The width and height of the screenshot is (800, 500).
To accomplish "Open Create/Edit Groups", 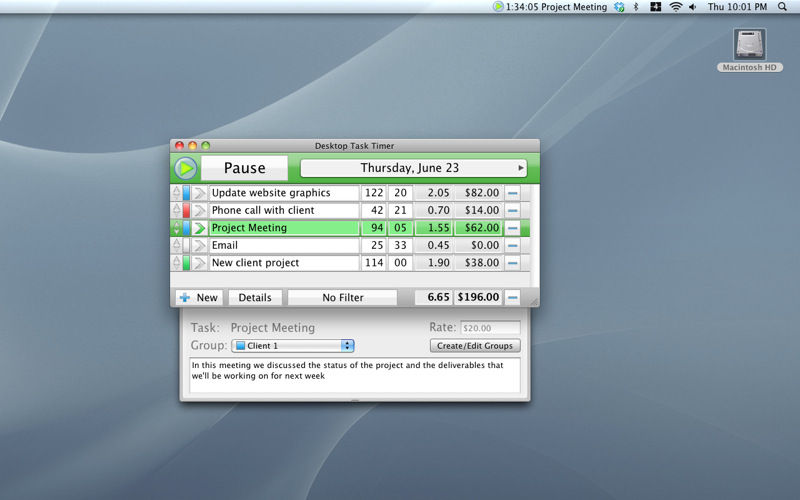I will coord(475,345).
